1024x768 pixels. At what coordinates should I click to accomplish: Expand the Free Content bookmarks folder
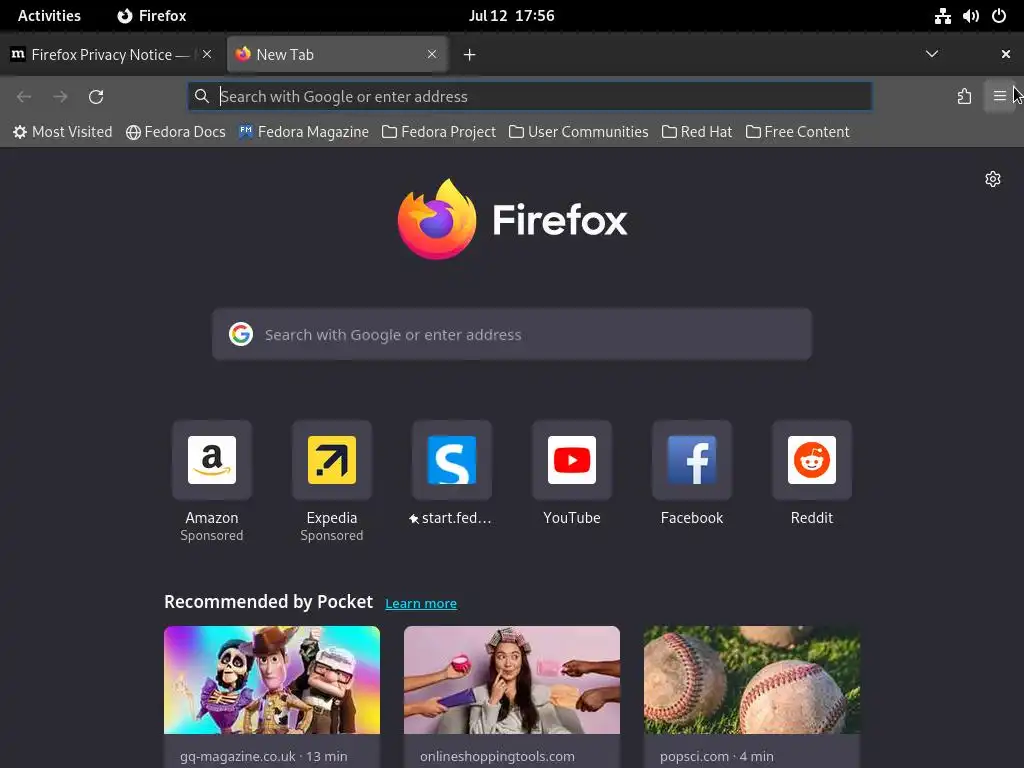(797, 132)
